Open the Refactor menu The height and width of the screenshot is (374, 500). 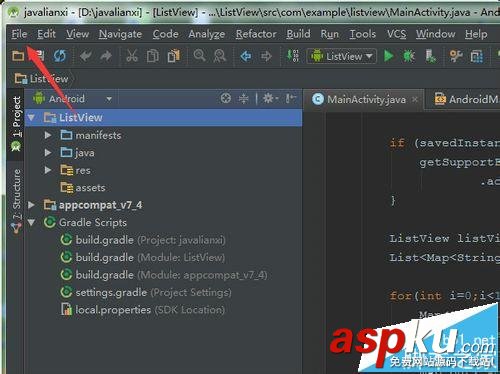(x=256, y=34)
